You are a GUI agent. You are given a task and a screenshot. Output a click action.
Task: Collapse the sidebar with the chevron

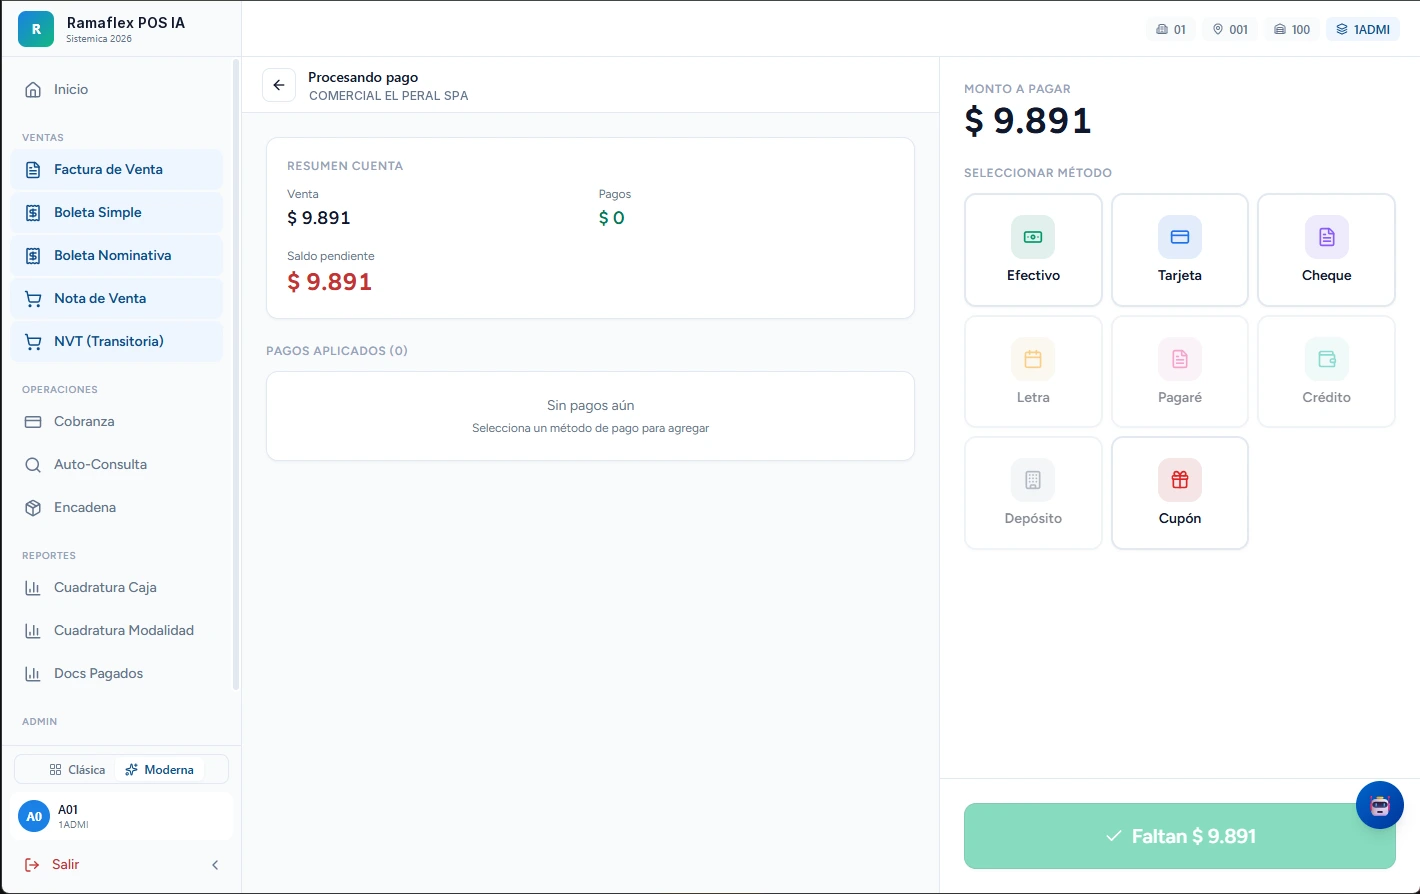[215, 865]
